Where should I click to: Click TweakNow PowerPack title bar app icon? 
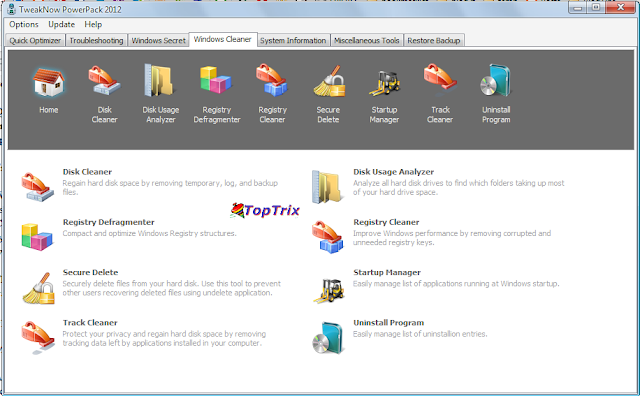(x=12, y=9)
